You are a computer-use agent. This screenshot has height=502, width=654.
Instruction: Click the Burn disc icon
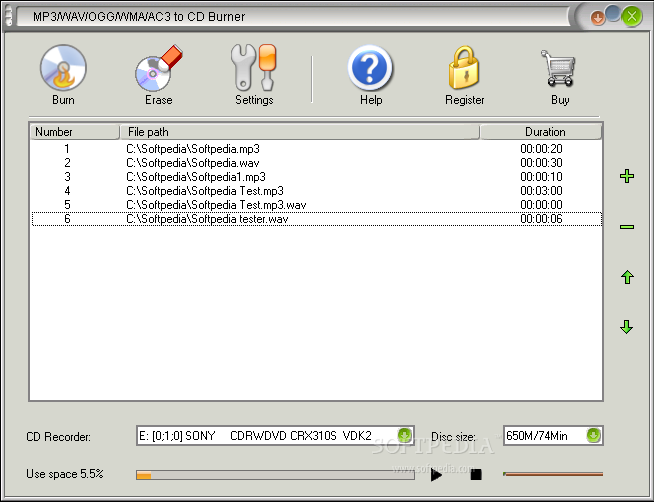point(63,68)
